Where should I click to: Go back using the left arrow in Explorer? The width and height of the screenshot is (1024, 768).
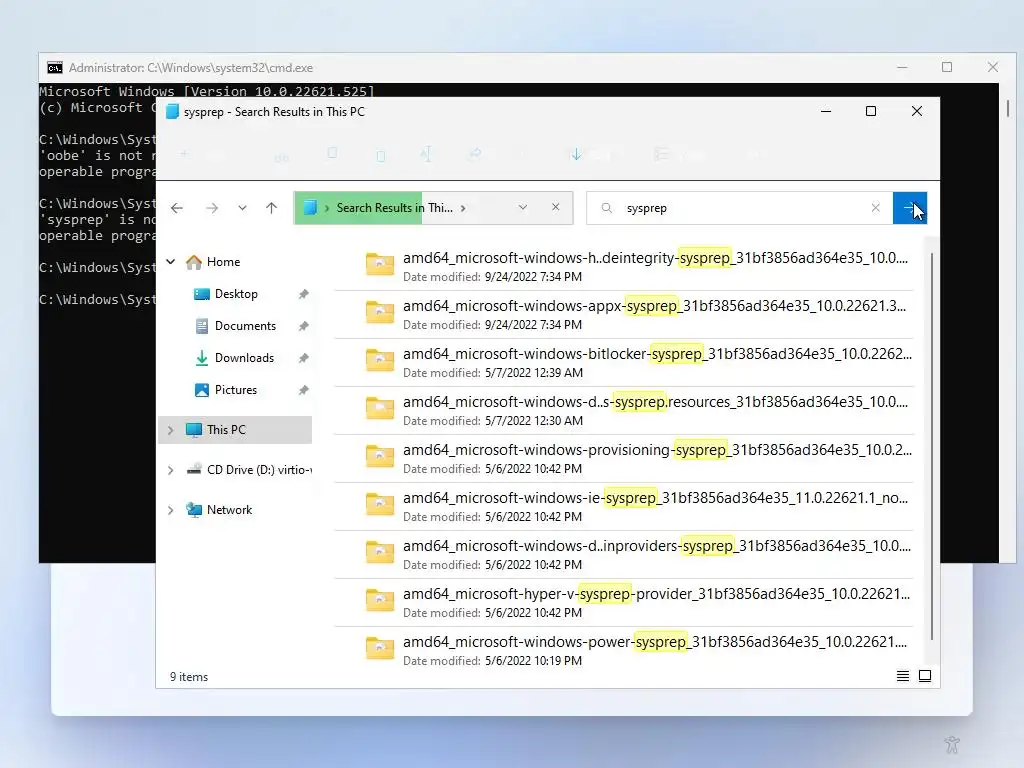point(177,208)
